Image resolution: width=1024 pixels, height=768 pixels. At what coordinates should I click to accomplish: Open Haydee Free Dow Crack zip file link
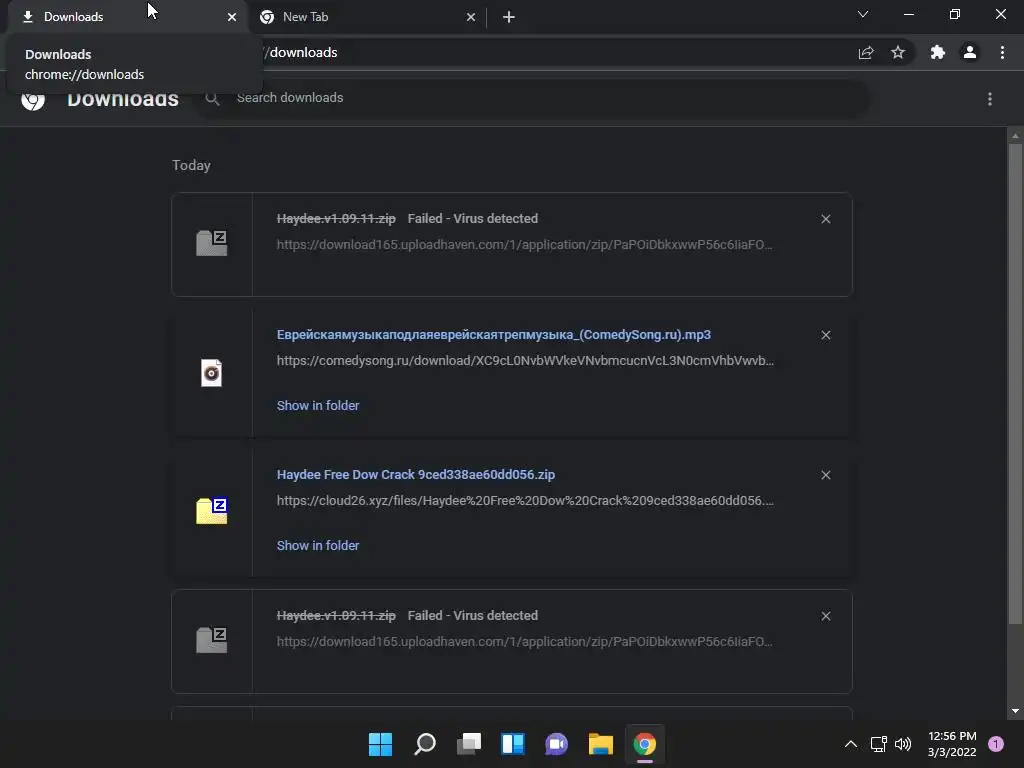coord(416,475)
